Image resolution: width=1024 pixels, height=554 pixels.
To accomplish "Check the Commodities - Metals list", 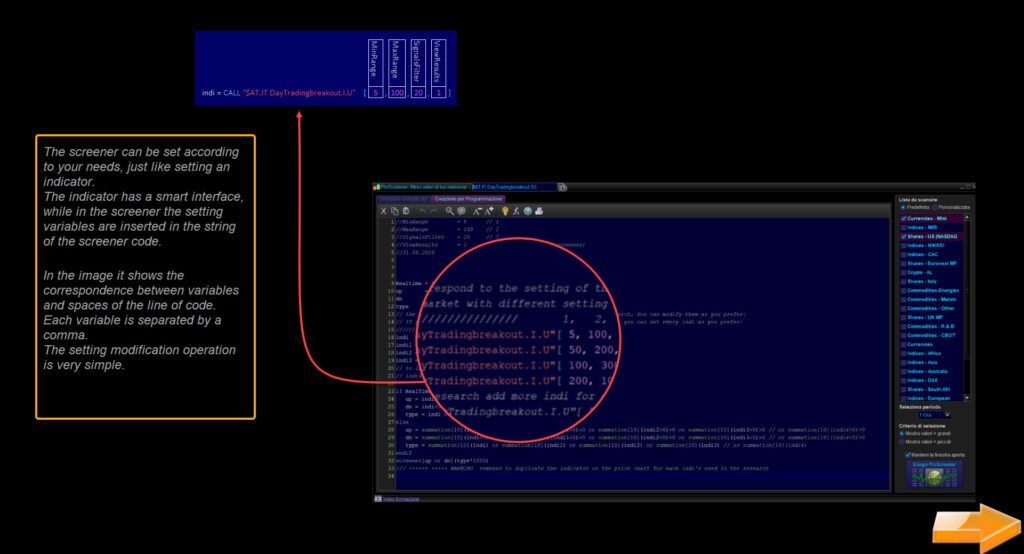I will 904,299.
